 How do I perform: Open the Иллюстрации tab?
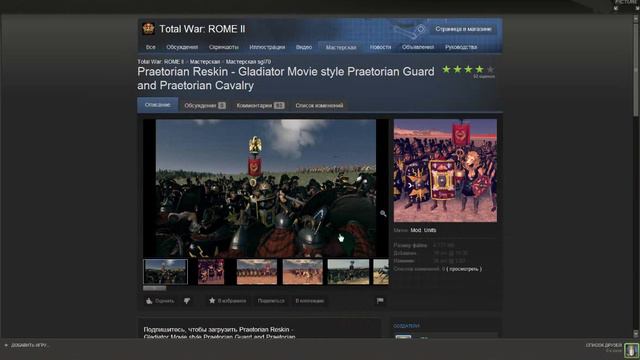pos(267,47)
